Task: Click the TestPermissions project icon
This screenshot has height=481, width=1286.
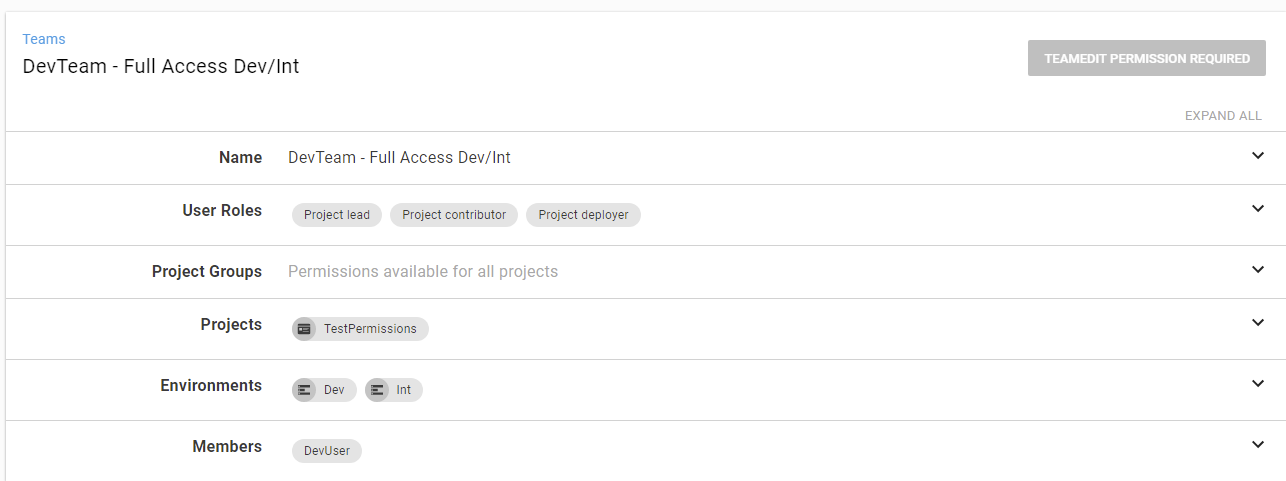Action: coord(304,329)
